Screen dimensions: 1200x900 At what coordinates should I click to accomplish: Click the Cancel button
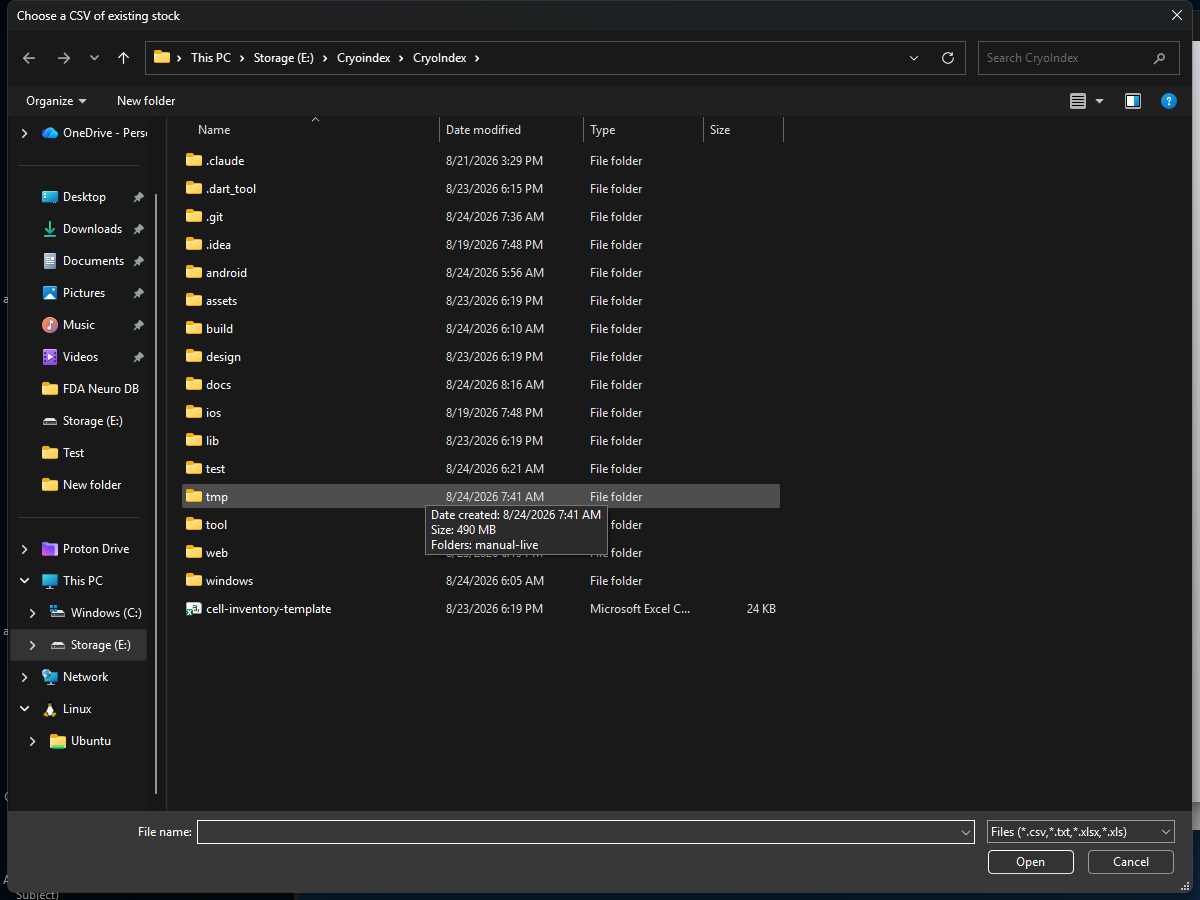click(1130, 862)
